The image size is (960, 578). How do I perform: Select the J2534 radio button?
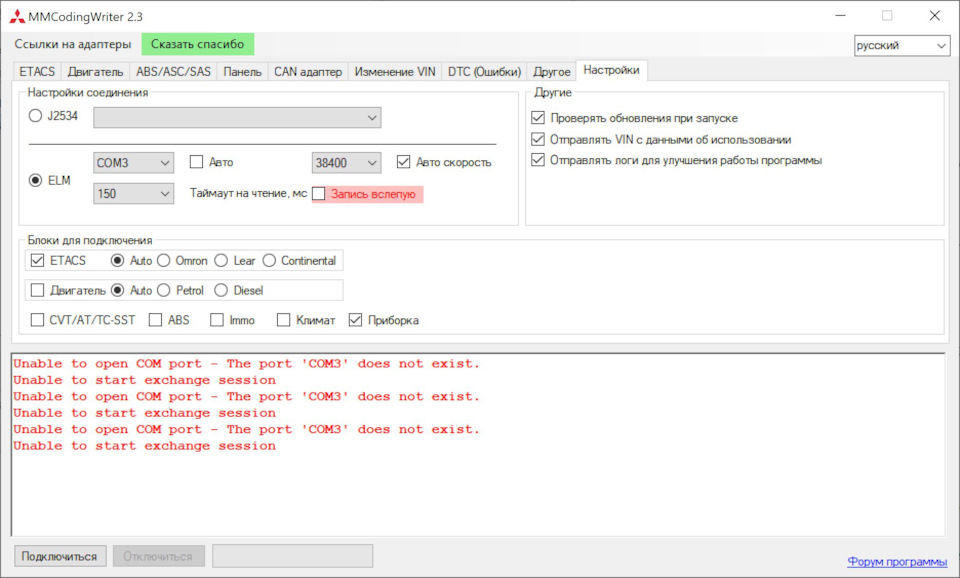tap(36, 116)
